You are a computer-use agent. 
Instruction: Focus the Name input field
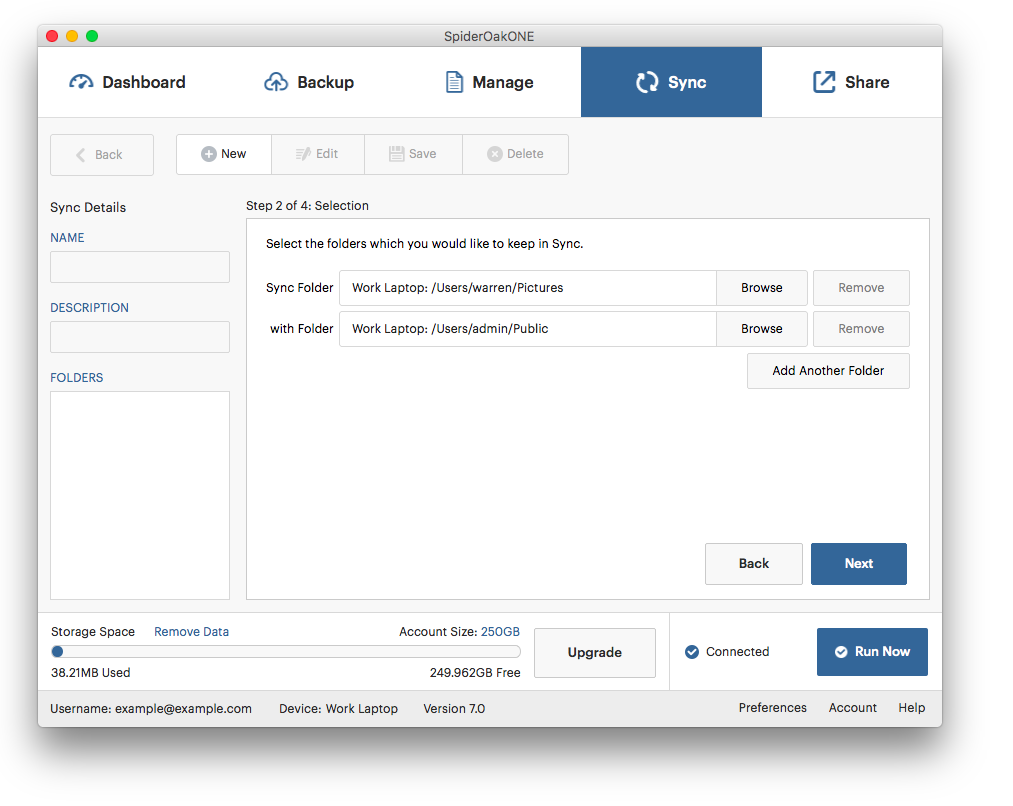click(x=140, y=267)
